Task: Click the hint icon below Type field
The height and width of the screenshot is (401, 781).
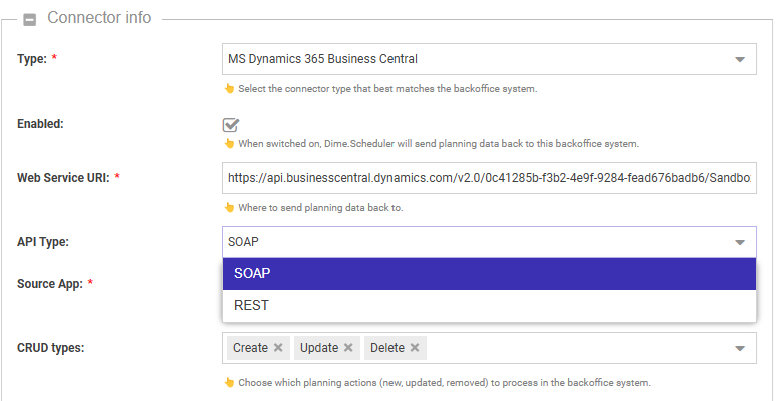Action: pyautogui.click(x=228, y=88)
